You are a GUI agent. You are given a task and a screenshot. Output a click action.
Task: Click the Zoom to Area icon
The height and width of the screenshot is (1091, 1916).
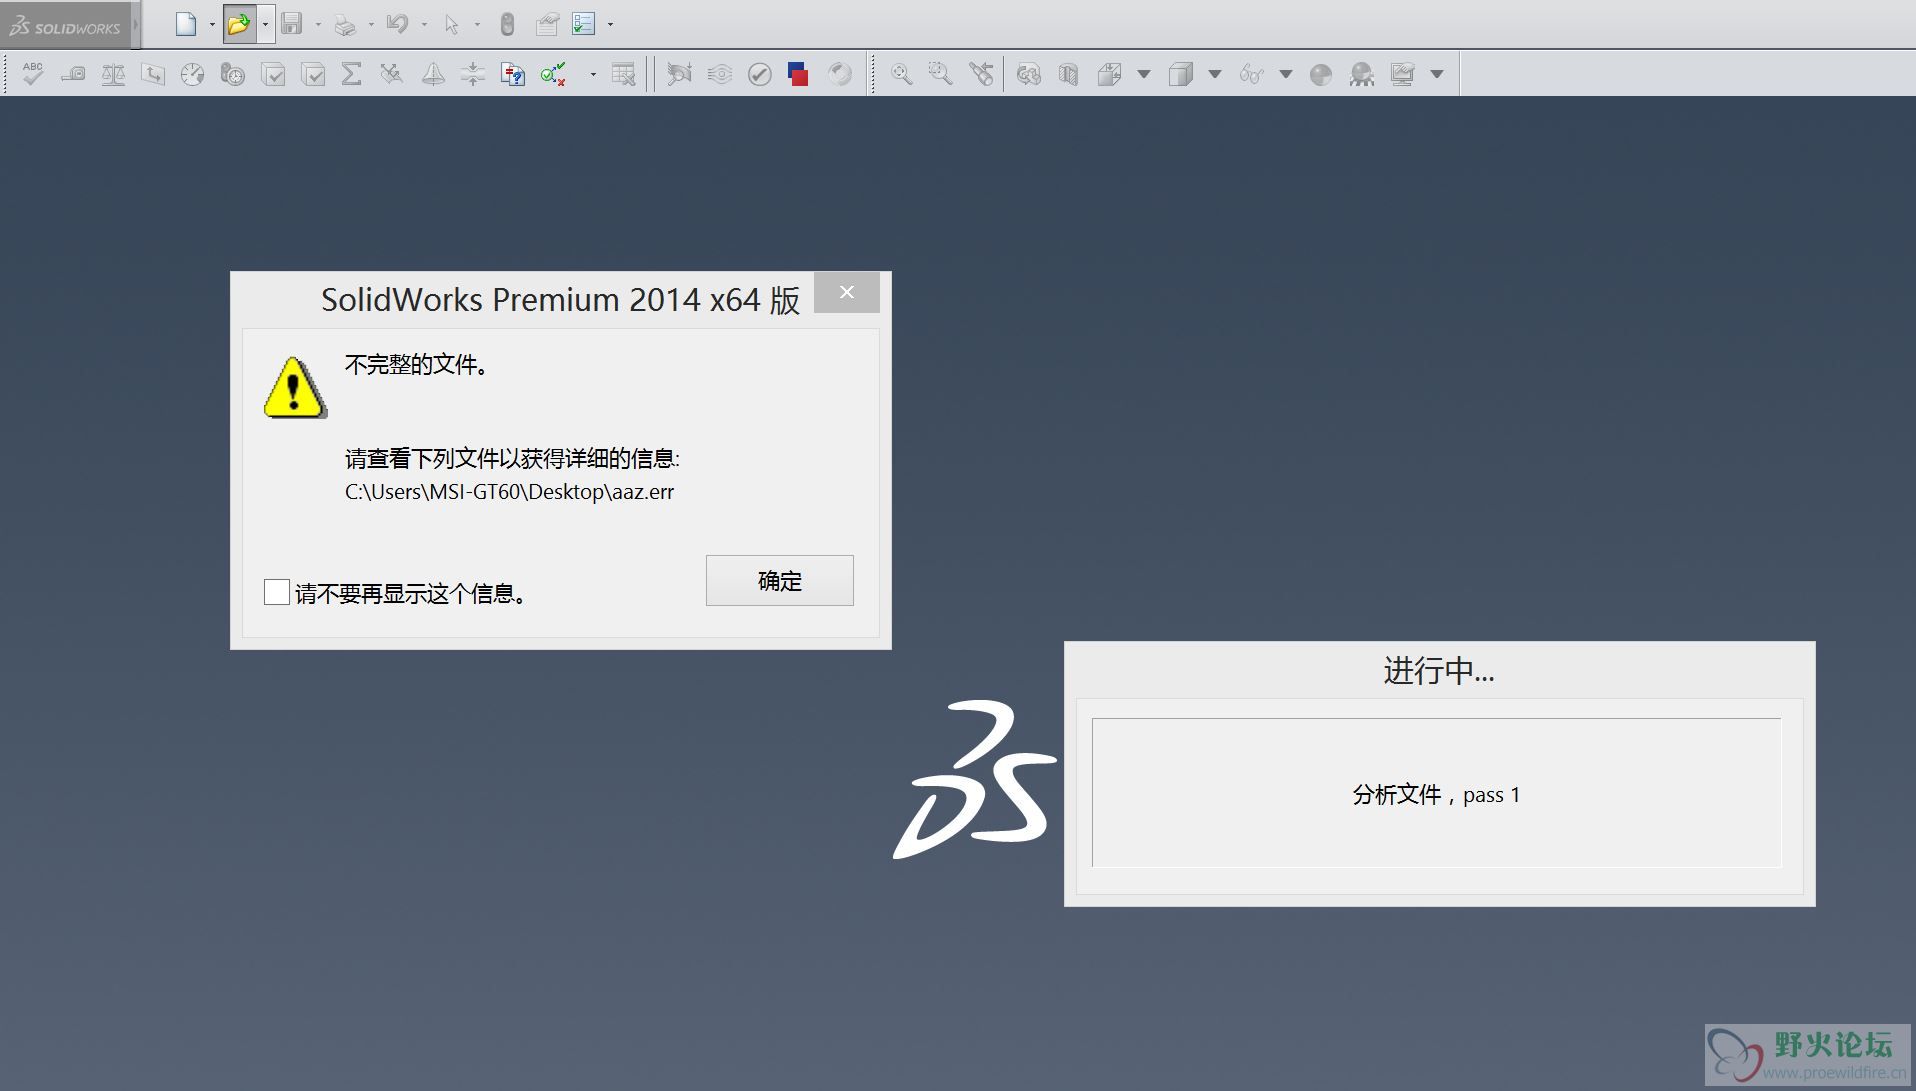click(x=940, y=74)
